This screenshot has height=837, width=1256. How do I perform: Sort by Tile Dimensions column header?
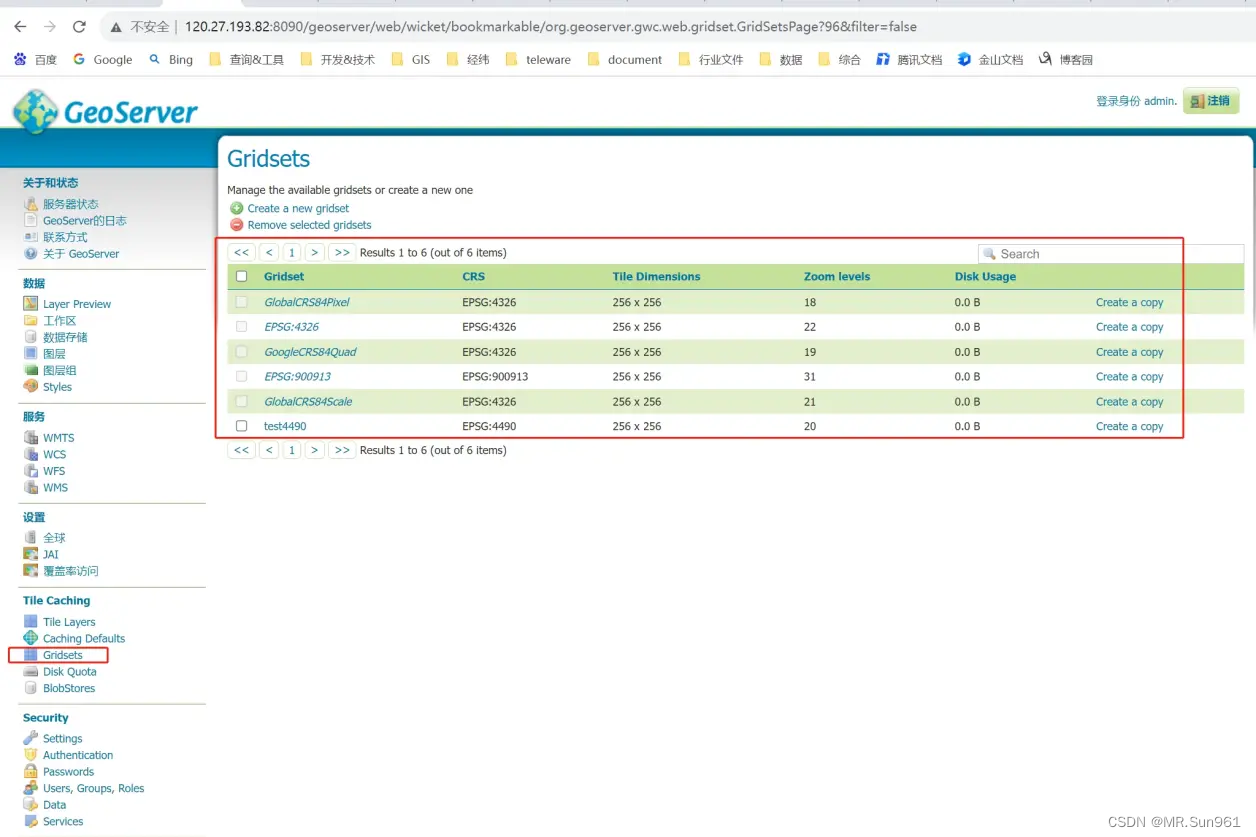coord(656,277)
